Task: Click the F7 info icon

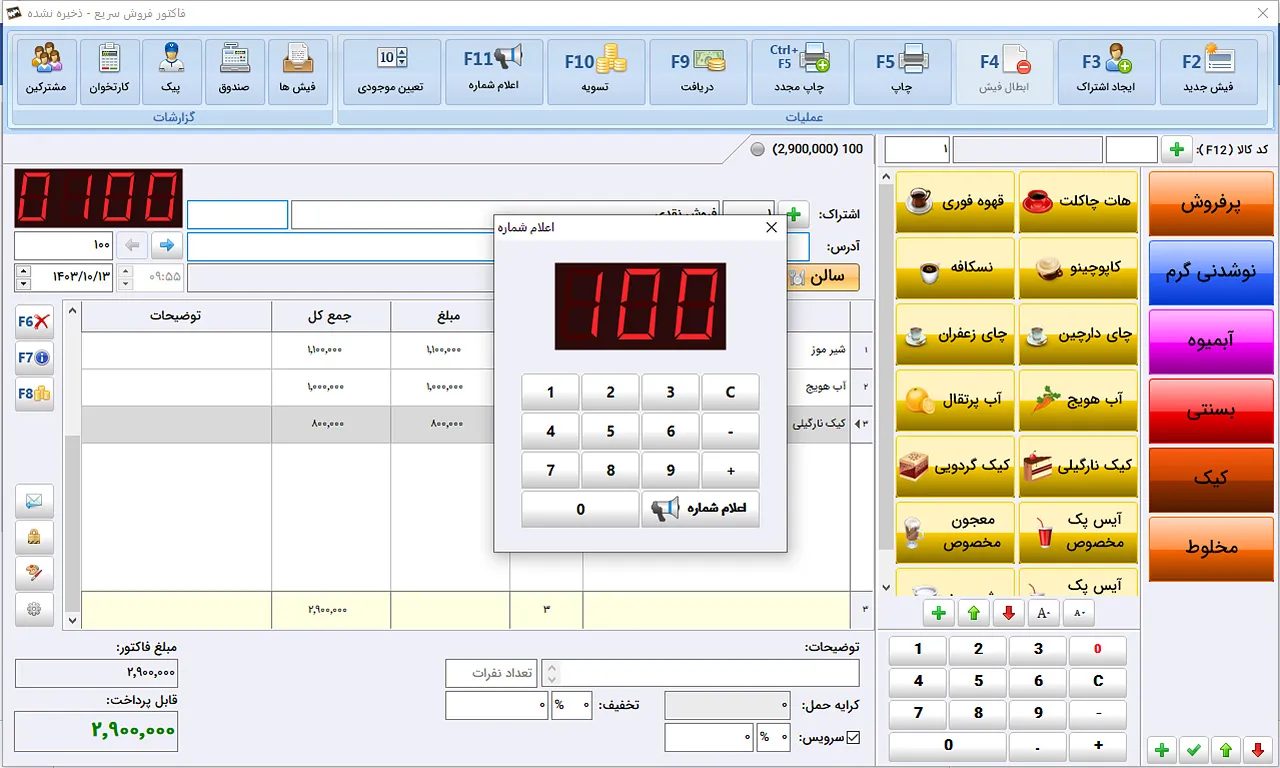Action: coord(34,358)
